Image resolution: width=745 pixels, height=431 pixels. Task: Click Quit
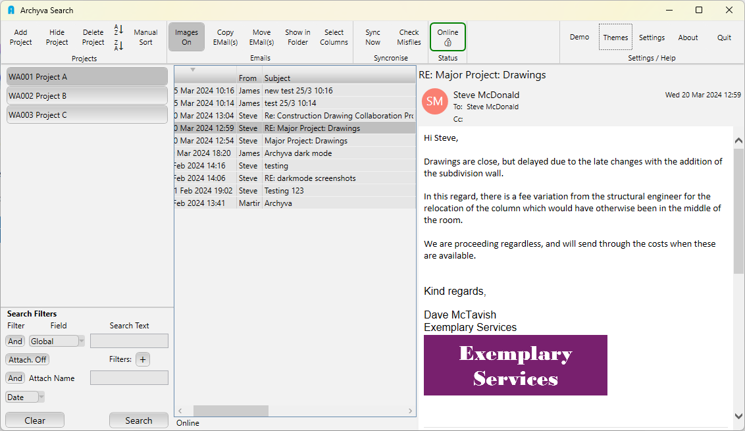tap(724, 37)
